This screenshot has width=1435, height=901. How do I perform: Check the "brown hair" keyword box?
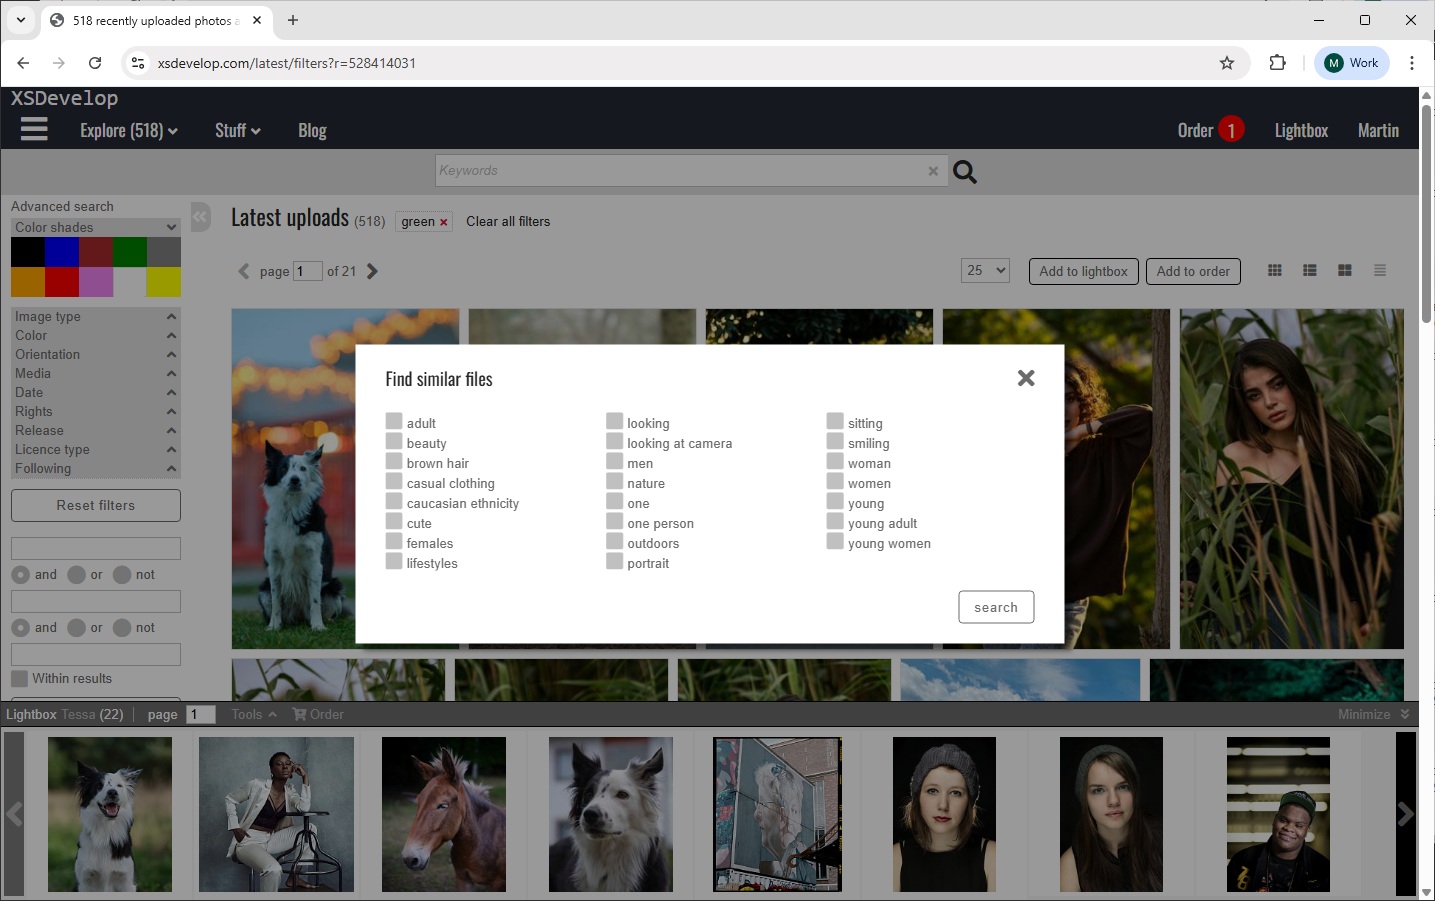pos(394,462)
